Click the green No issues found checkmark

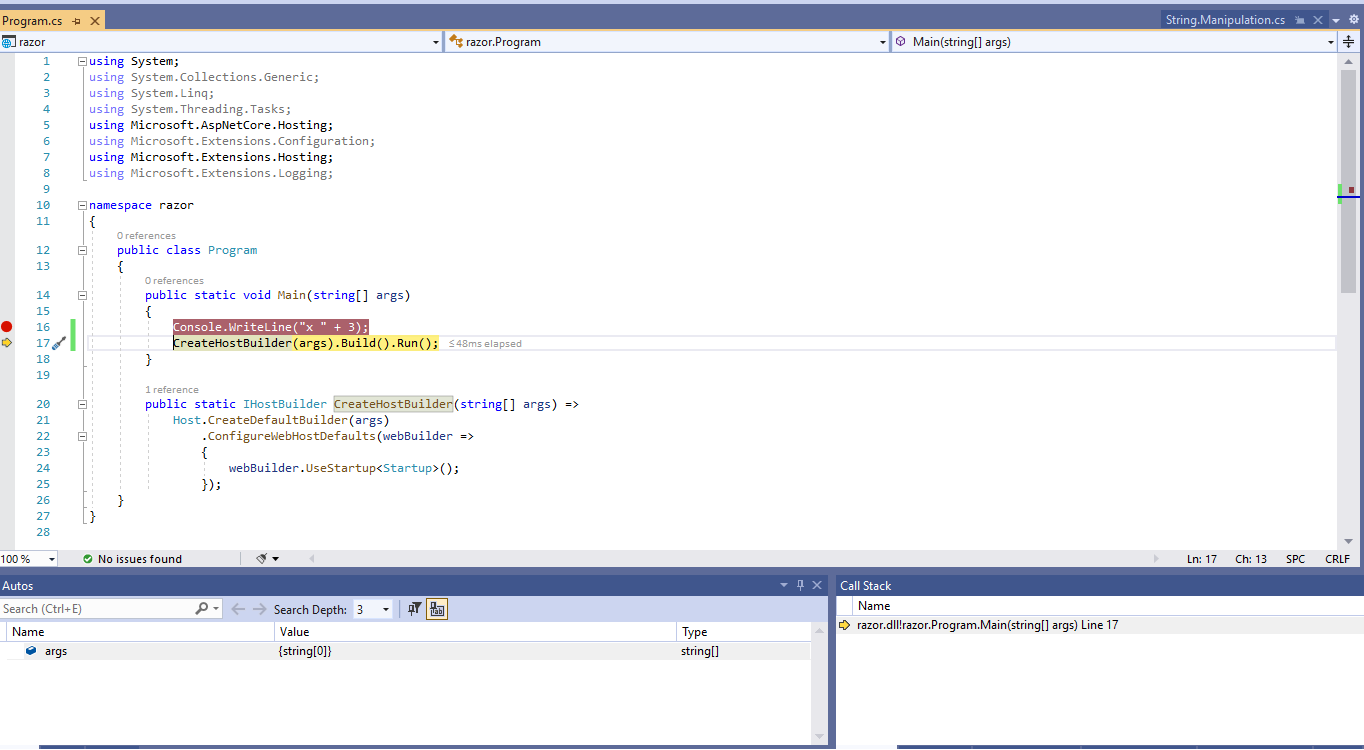point(88,559)
